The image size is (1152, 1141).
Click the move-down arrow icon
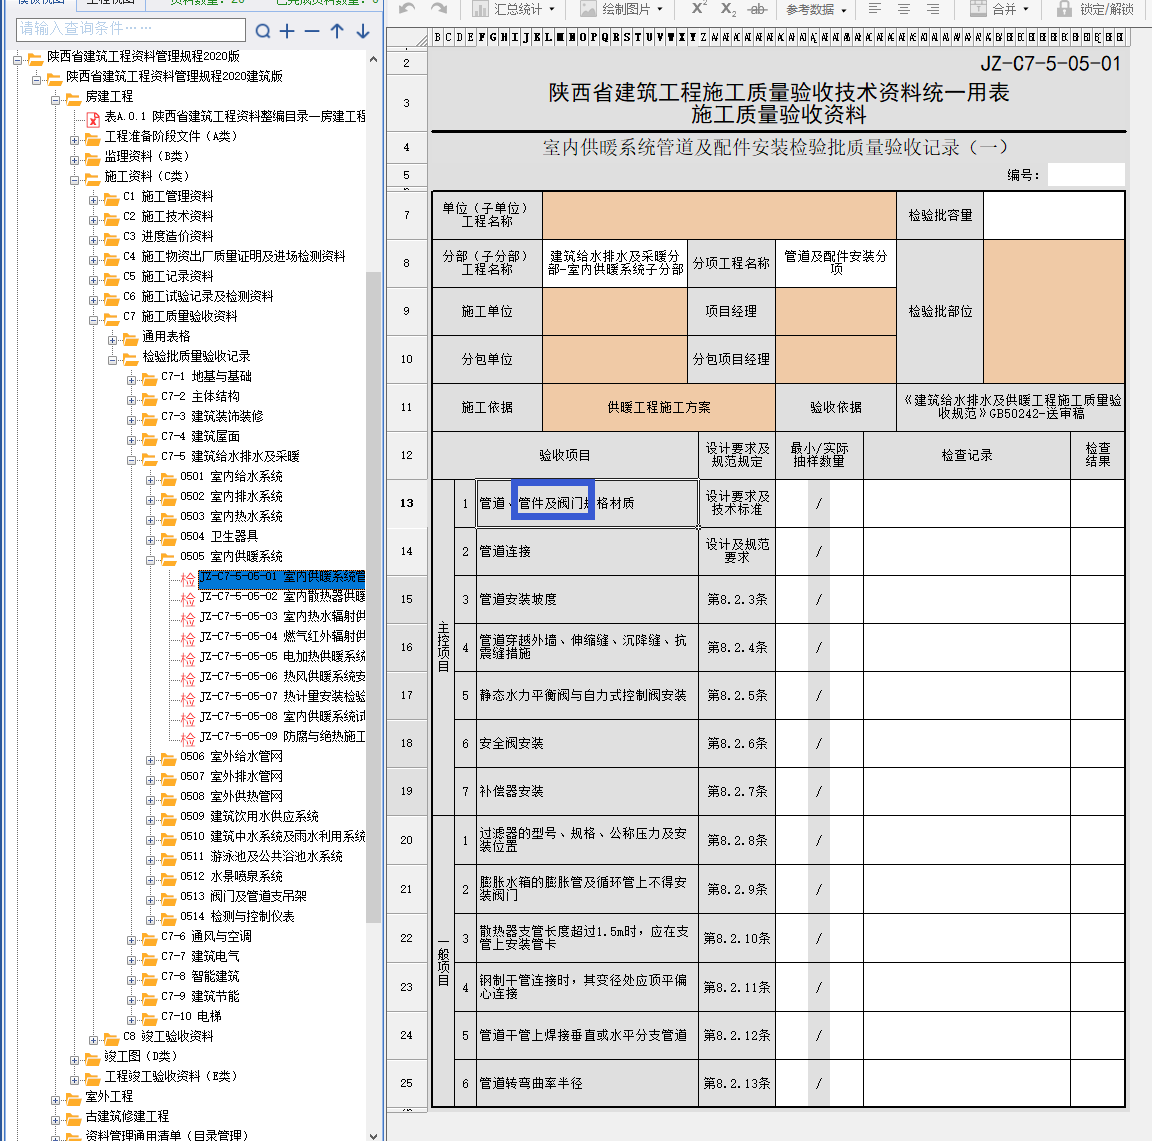point(363,31)
